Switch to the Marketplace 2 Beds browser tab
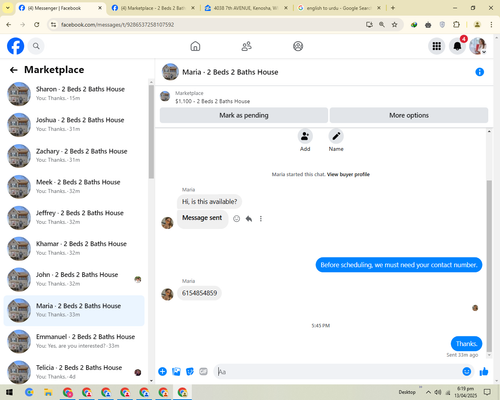Screen dimensions: 500x400 pos(153,8)
